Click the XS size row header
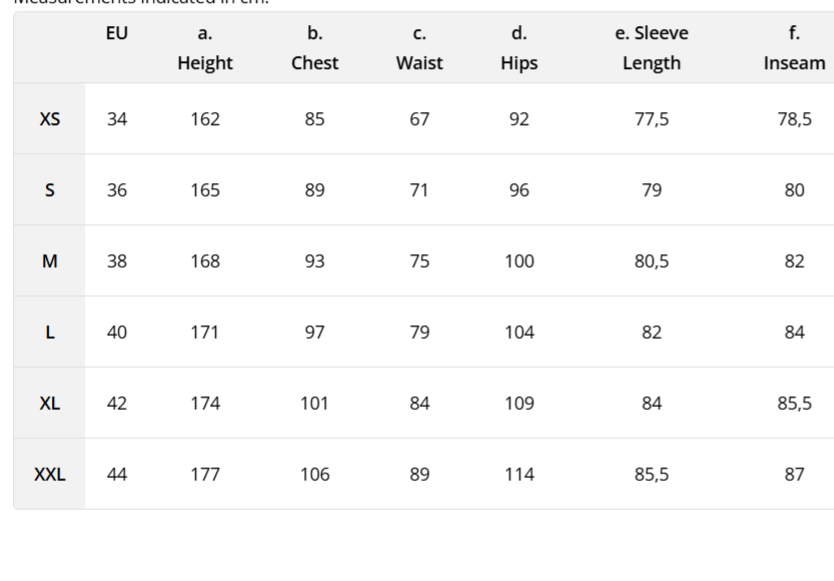Viewport: 834px width, 581px height. click(49, 119)
